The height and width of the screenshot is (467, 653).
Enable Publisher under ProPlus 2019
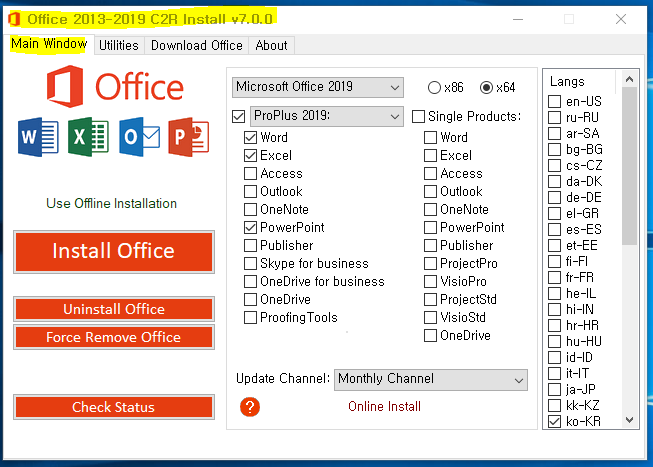[x=250, y=245]
